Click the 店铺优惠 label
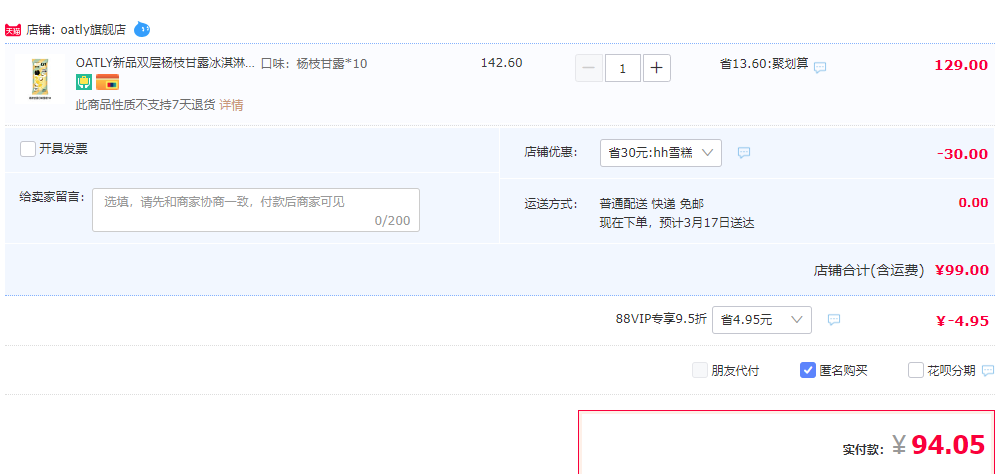 [x=551, y=152]
